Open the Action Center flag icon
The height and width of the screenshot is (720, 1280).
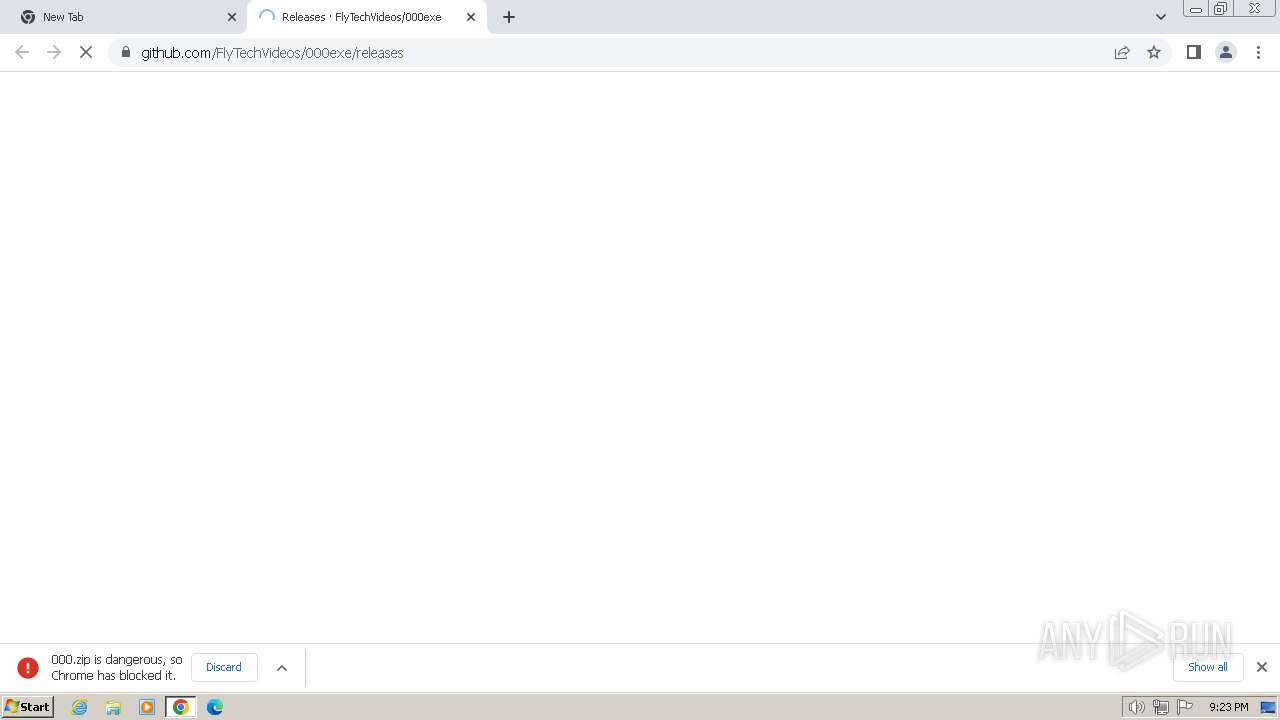1185,707
